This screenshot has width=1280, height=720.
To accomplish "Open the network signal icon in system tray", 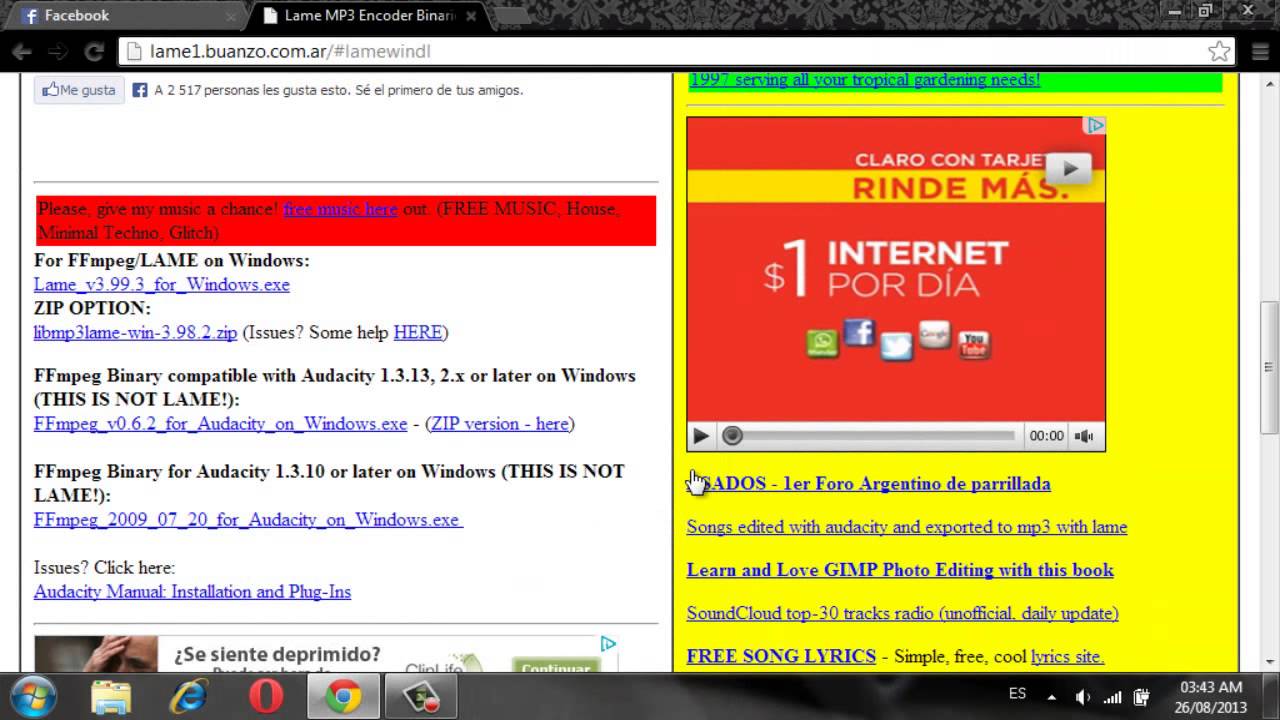I will tap(1112, 697).
